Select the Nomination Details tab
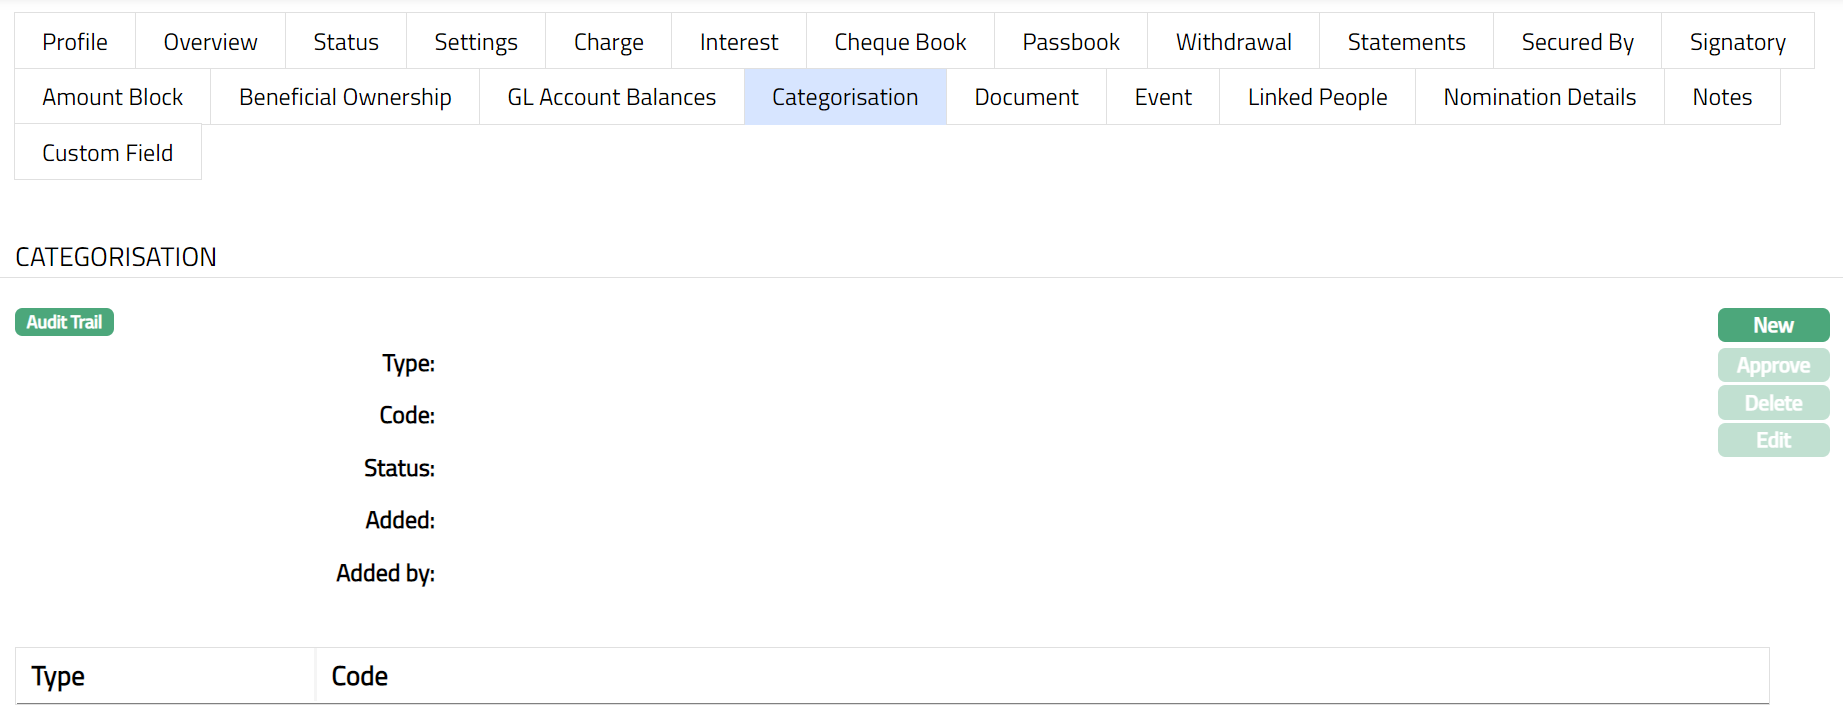Viewport: 1843px width, 725px height. pyautogui.click(x=1539, y=97)
